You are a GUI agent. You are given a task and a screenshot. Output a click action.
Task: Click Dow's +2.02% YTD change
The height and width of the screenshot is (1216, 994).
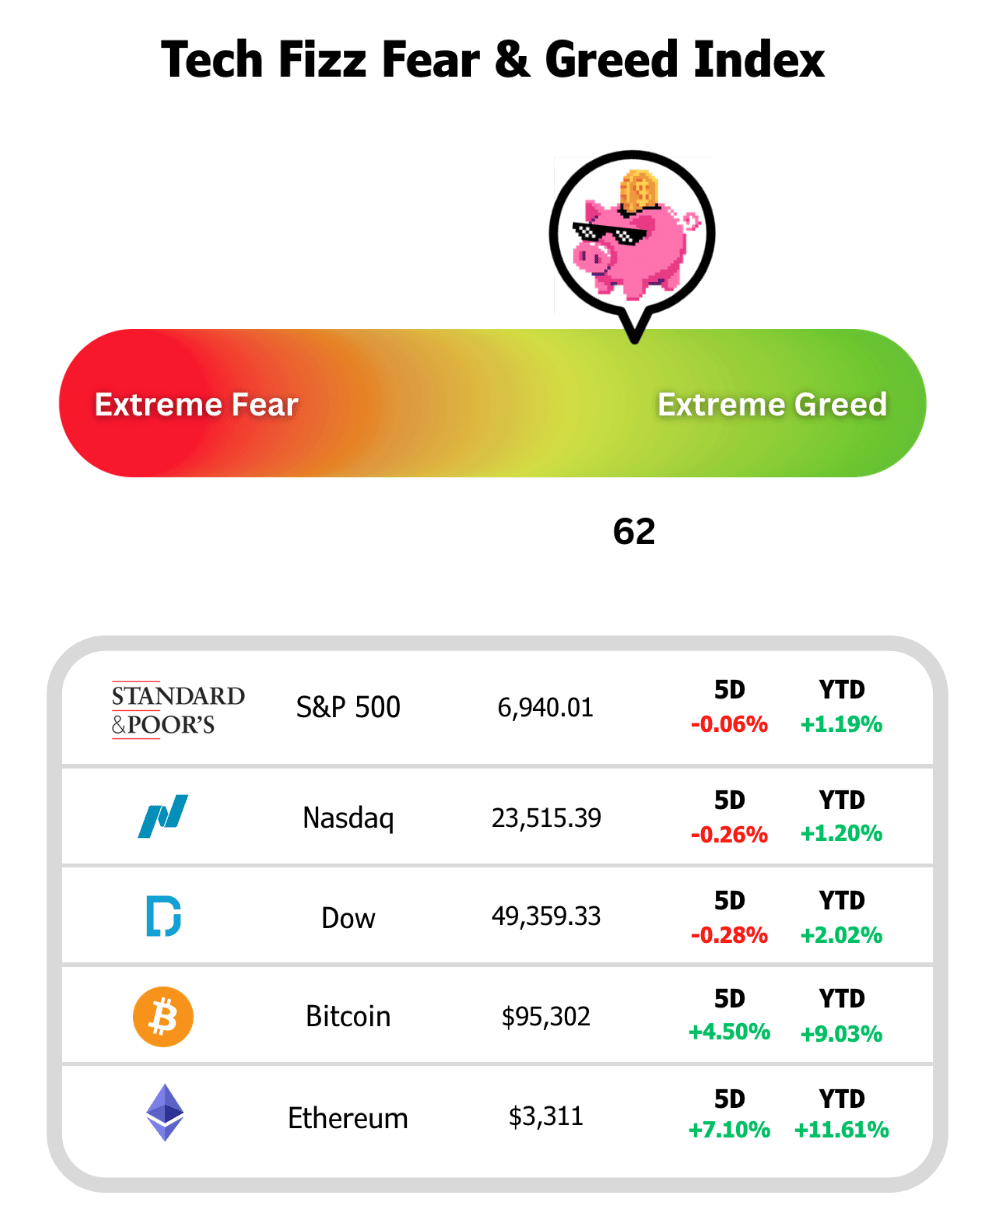pyautogui.click(x=841, y=935)
